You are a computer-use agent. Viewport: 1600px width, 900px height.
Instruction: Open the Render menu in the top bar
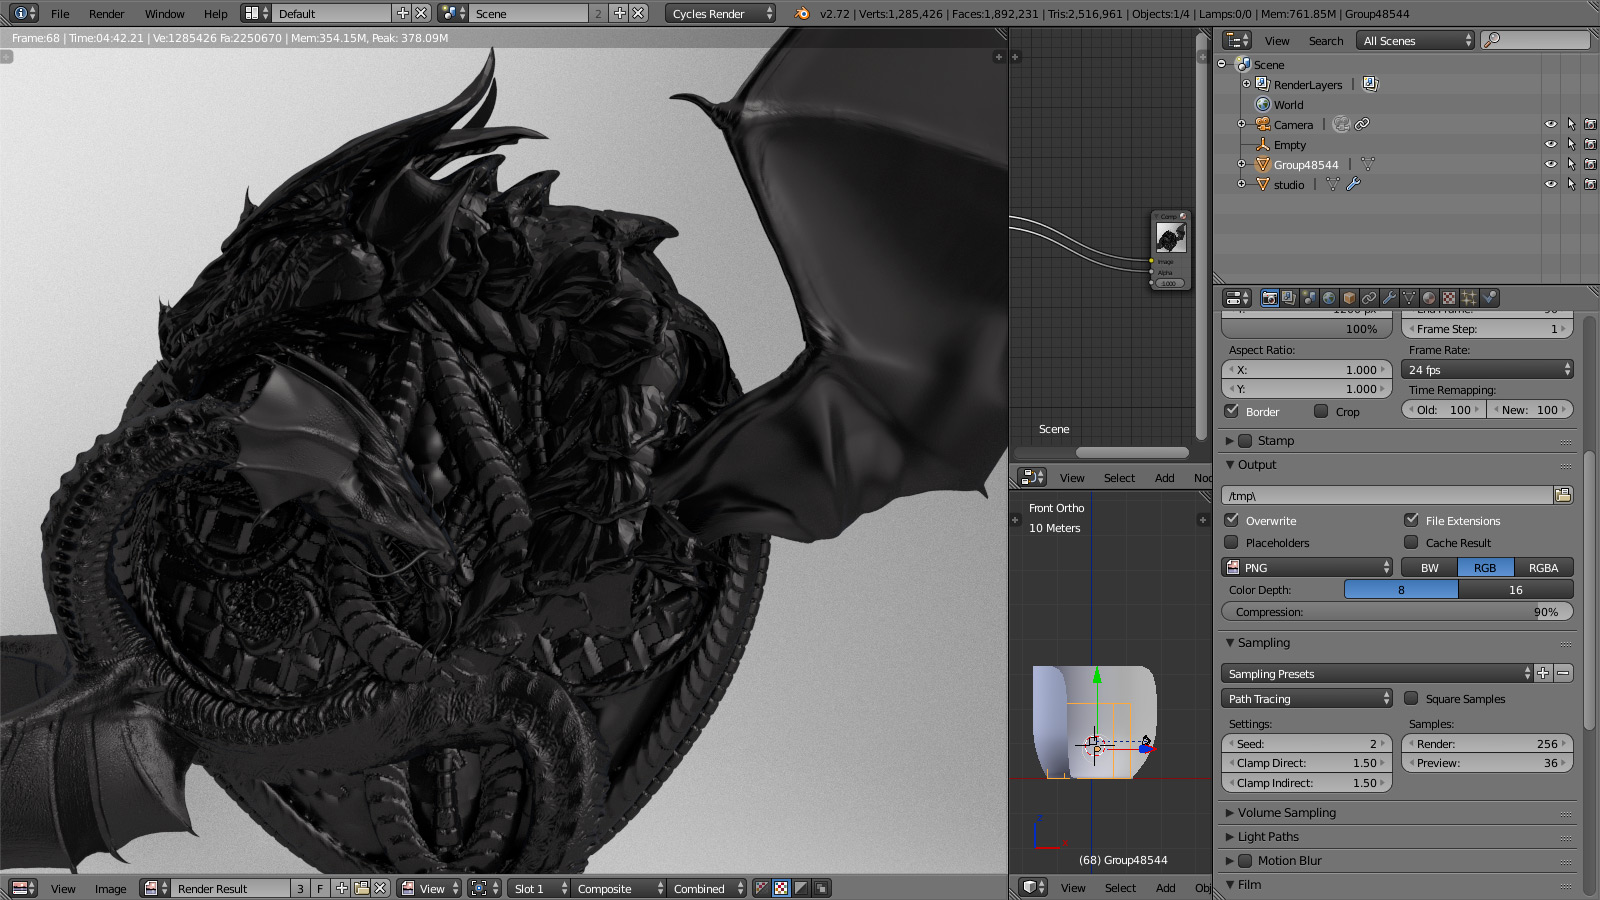point(106,14)
